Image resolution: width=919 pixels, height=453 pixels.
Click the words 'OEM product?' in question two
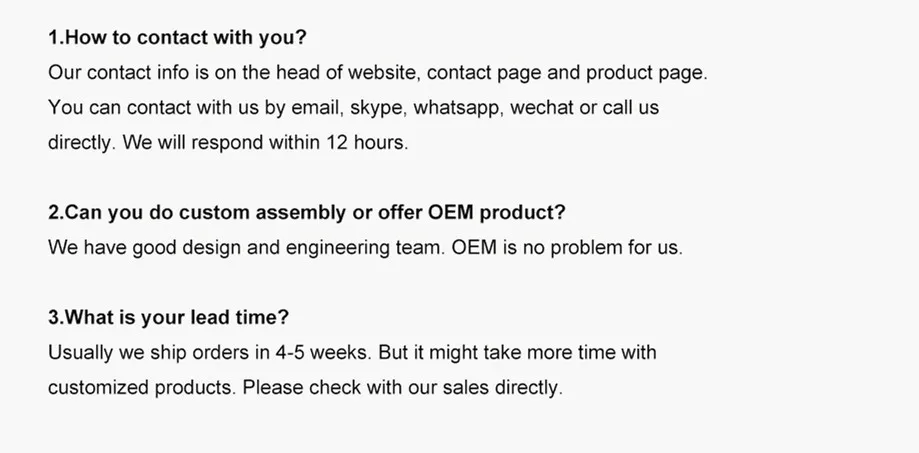pos(496,212)
